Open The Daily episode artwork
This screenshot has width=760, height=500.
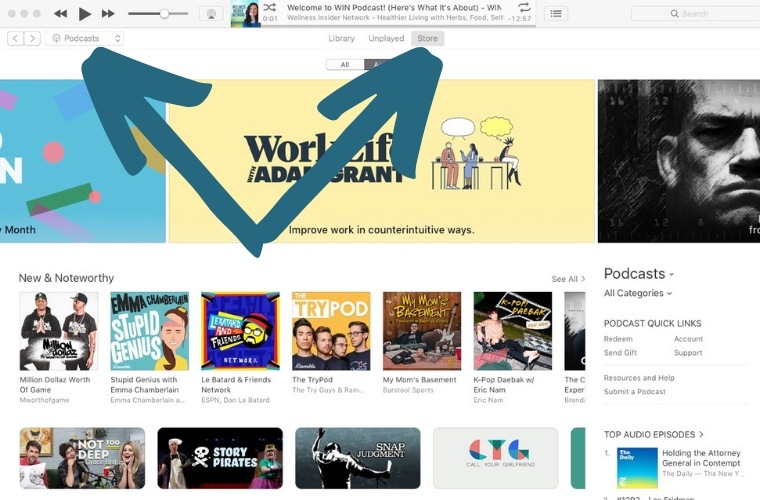[637, 468]
